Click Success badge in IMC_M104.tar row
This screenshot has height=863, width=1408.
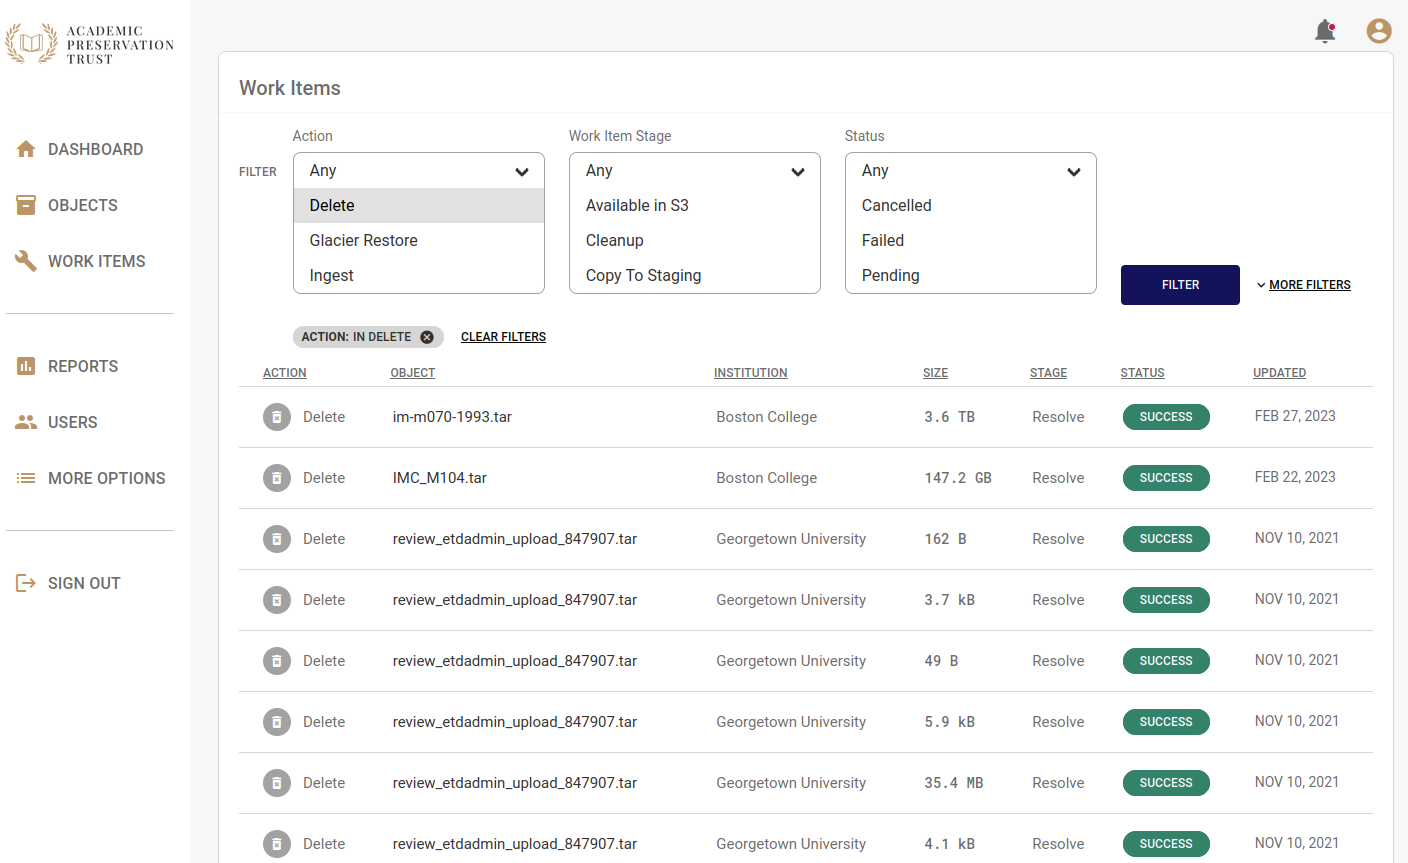click(1166, 478)
